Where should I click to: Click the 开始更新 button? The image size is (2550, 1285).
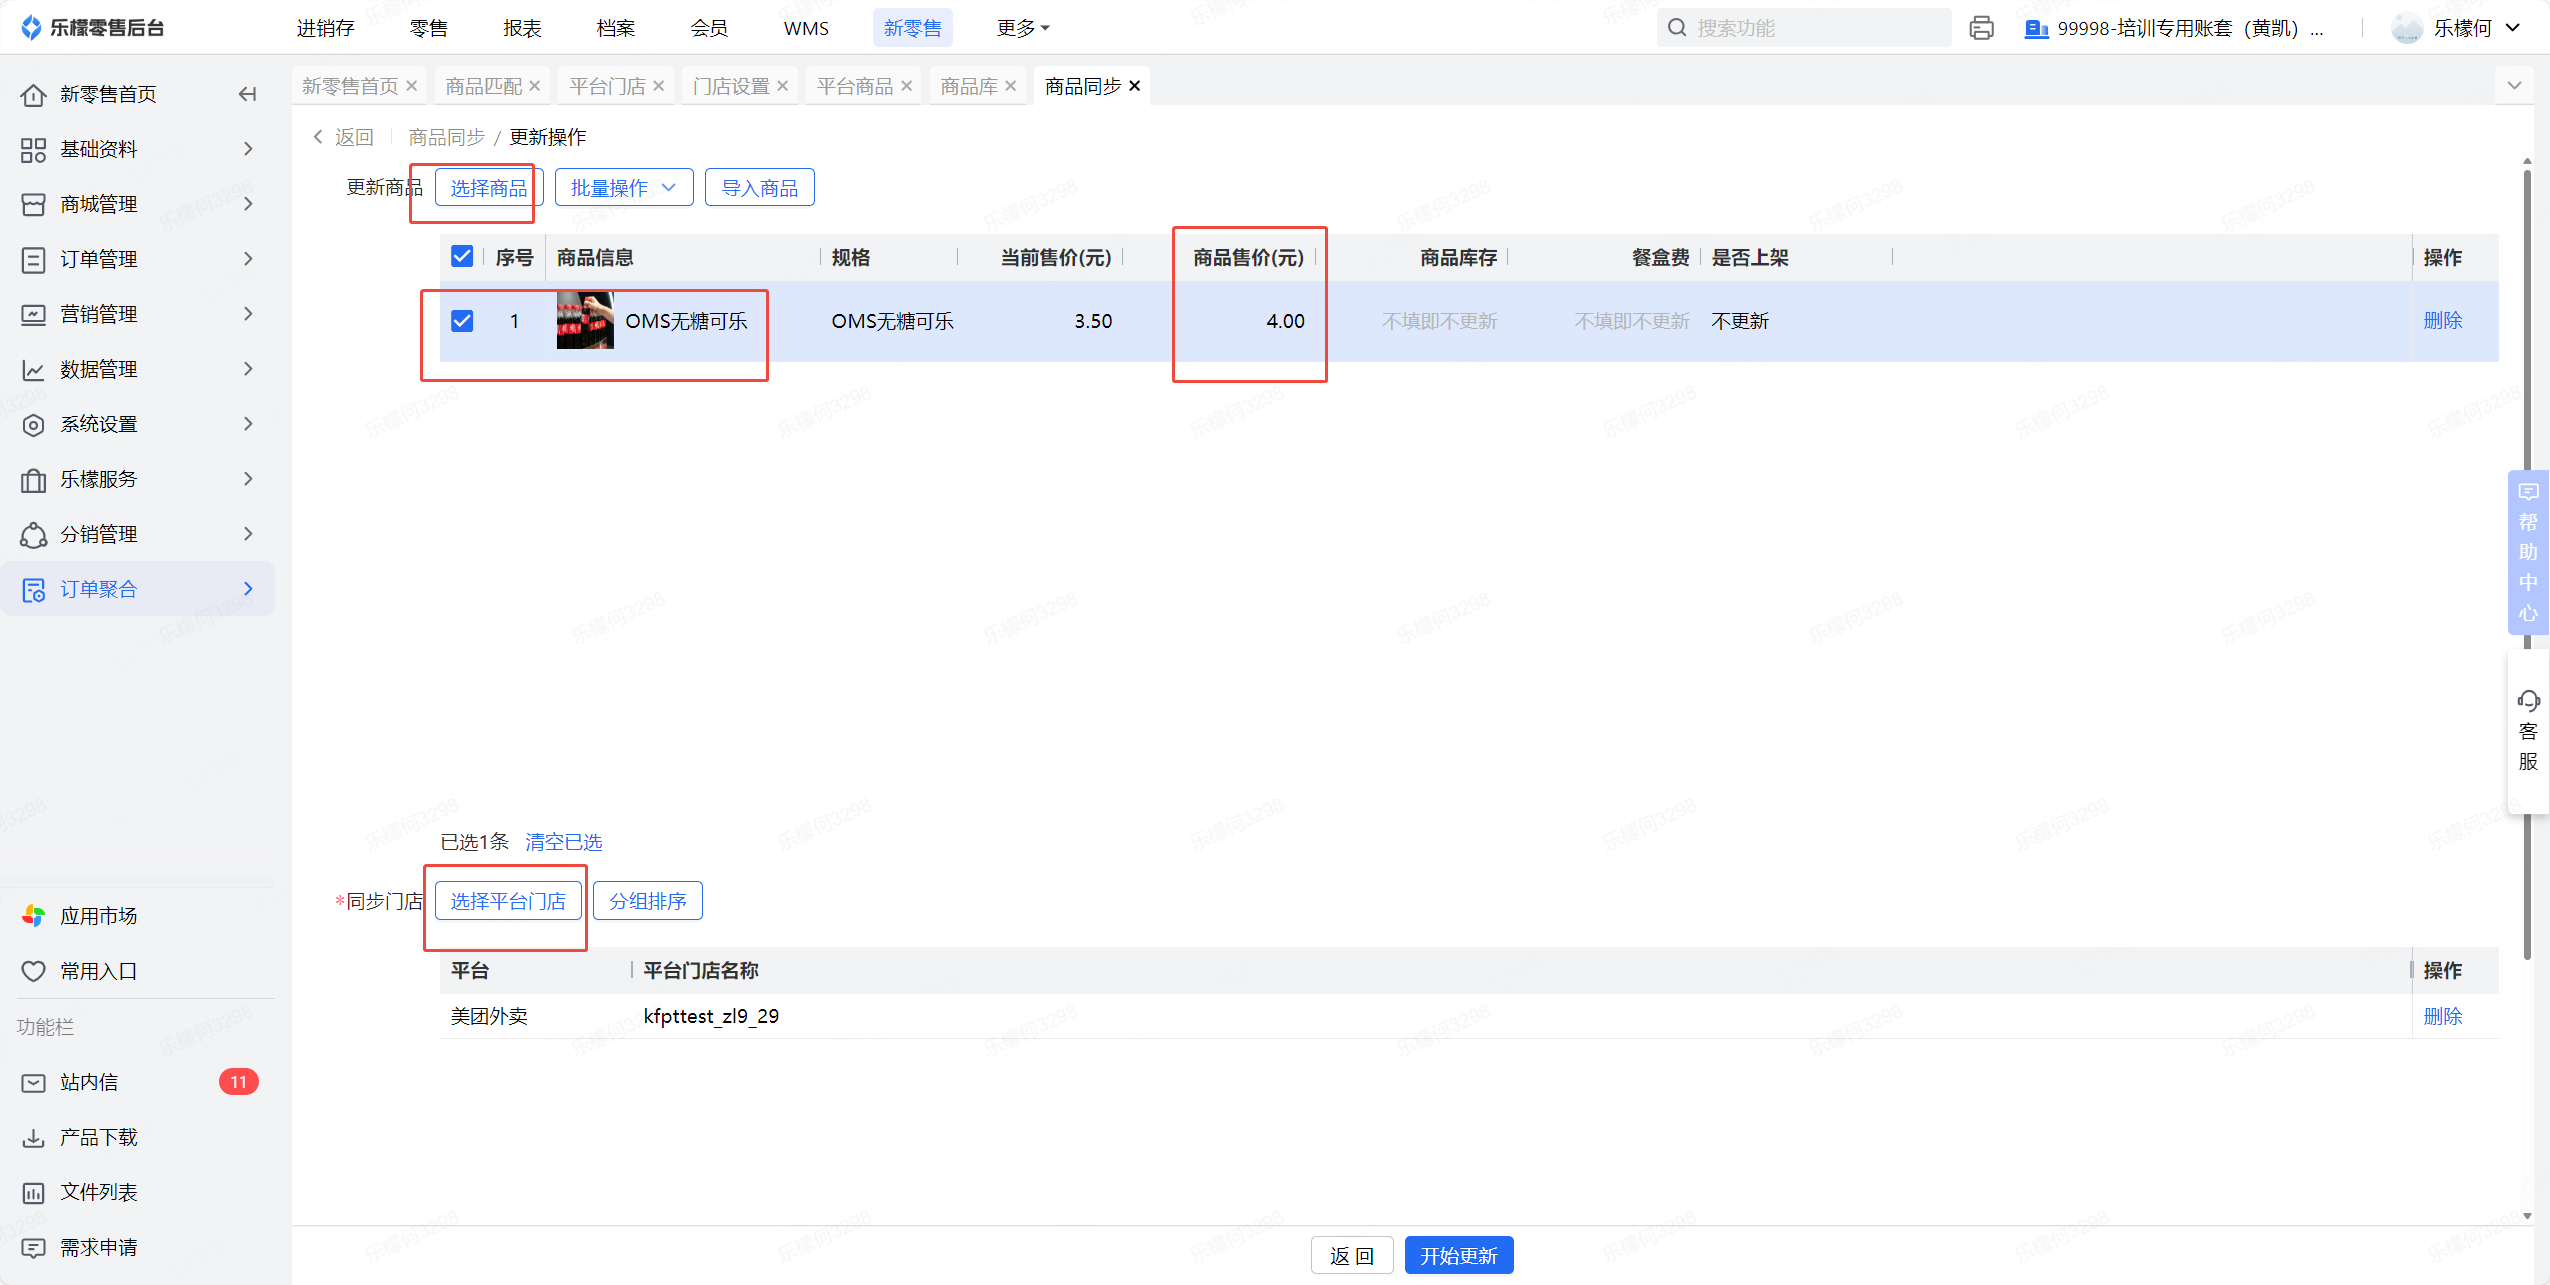pos(1458,1255)
